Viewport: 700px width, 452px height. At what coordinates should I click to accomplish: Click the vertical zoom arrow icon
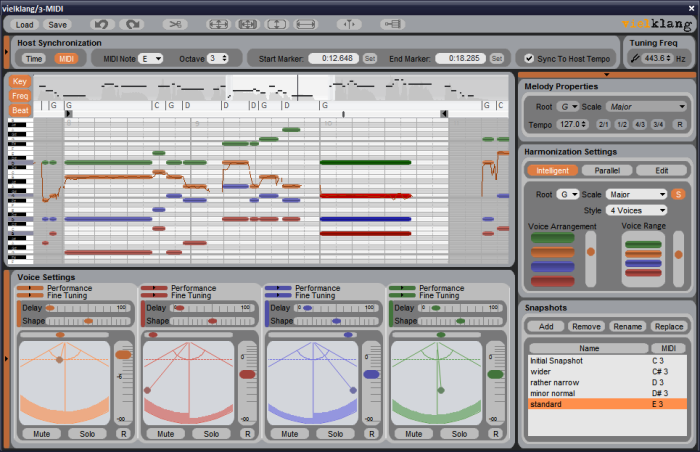click(277, 24)
